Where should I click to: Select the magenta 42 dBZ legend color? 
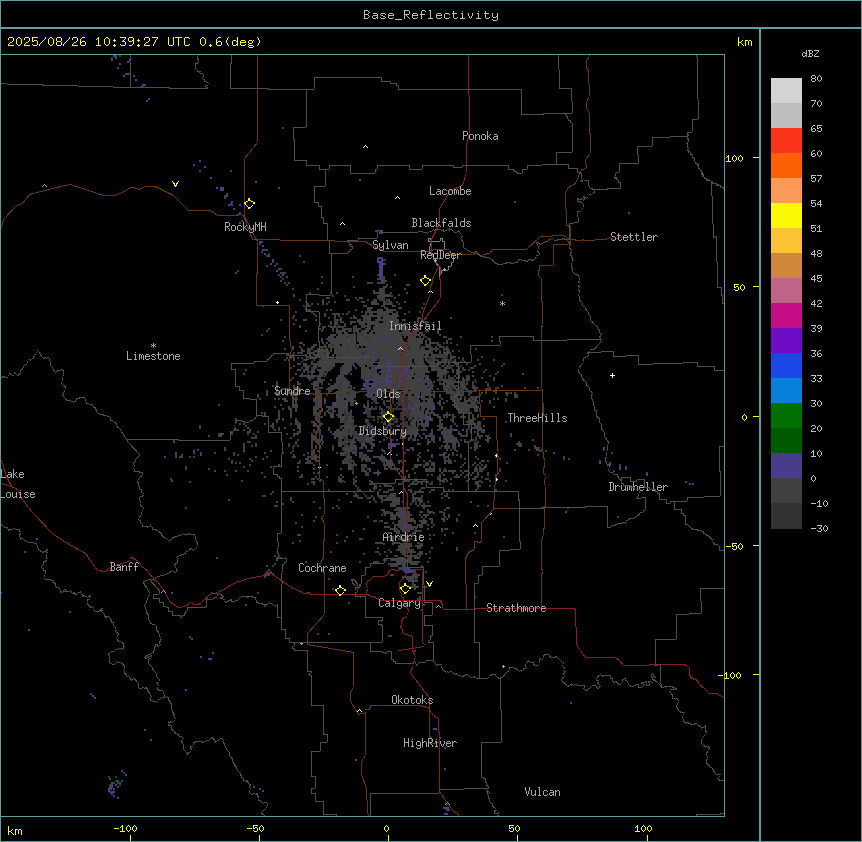coord(786,315)
